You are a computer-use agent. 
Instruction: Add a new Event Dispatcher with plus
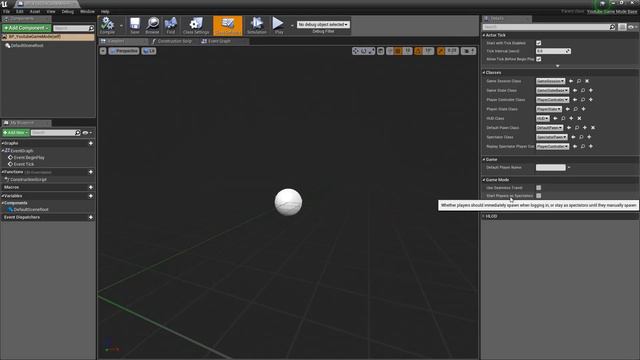91,218
